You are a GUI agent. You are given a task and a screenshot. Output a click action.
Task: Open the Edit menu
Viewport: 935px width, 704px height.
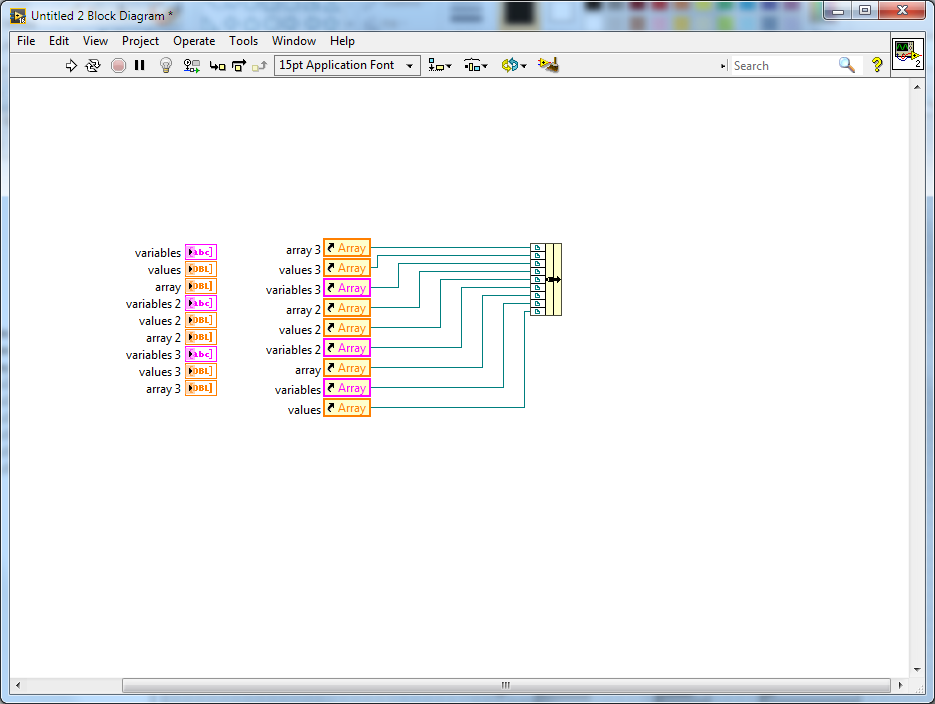(59, 41)
